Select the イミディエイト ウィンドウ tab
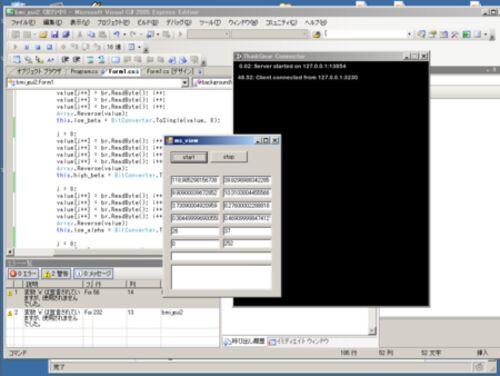 (299, 341)
